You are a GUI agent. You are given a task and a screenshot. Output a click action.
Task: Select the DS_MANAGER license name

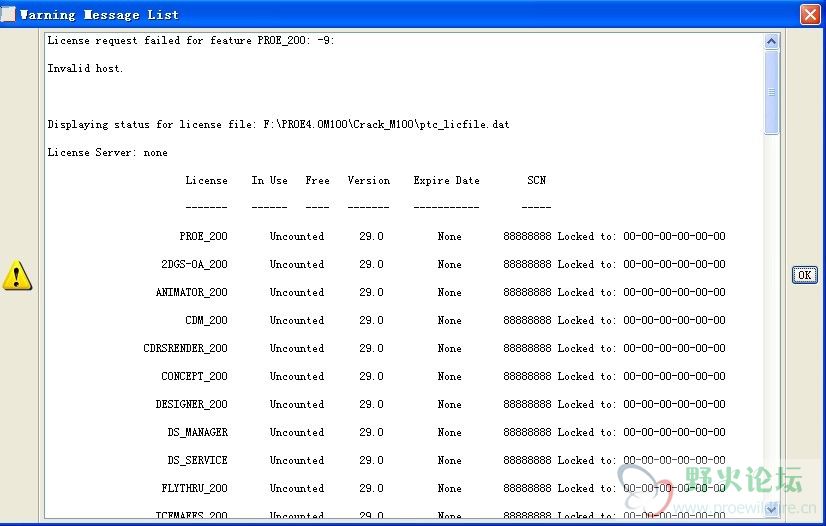198,432
